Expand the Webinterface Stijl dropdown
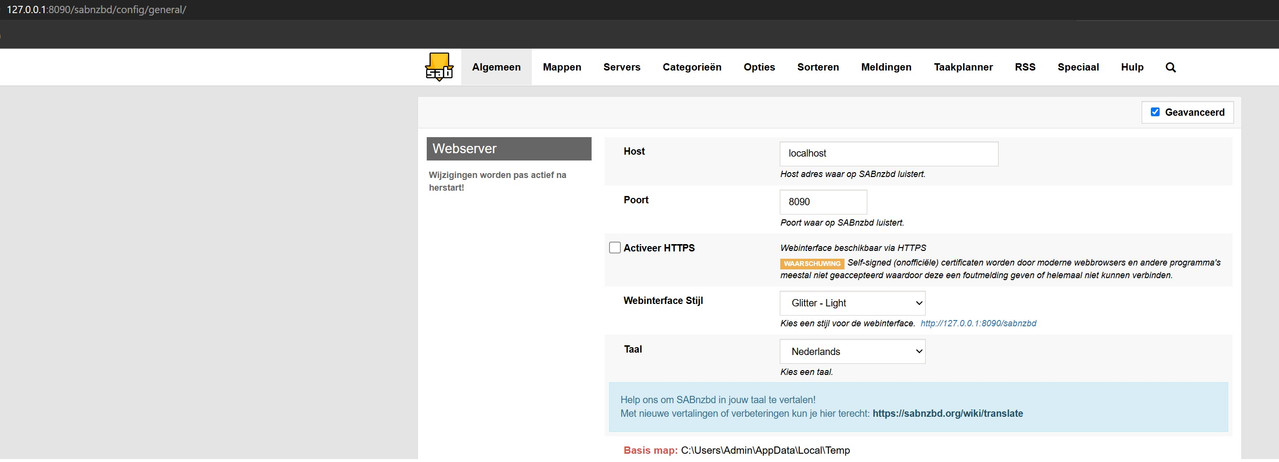Image resolution: width=1279 pixels, height=462 pixels. click(x=853, y=302)
